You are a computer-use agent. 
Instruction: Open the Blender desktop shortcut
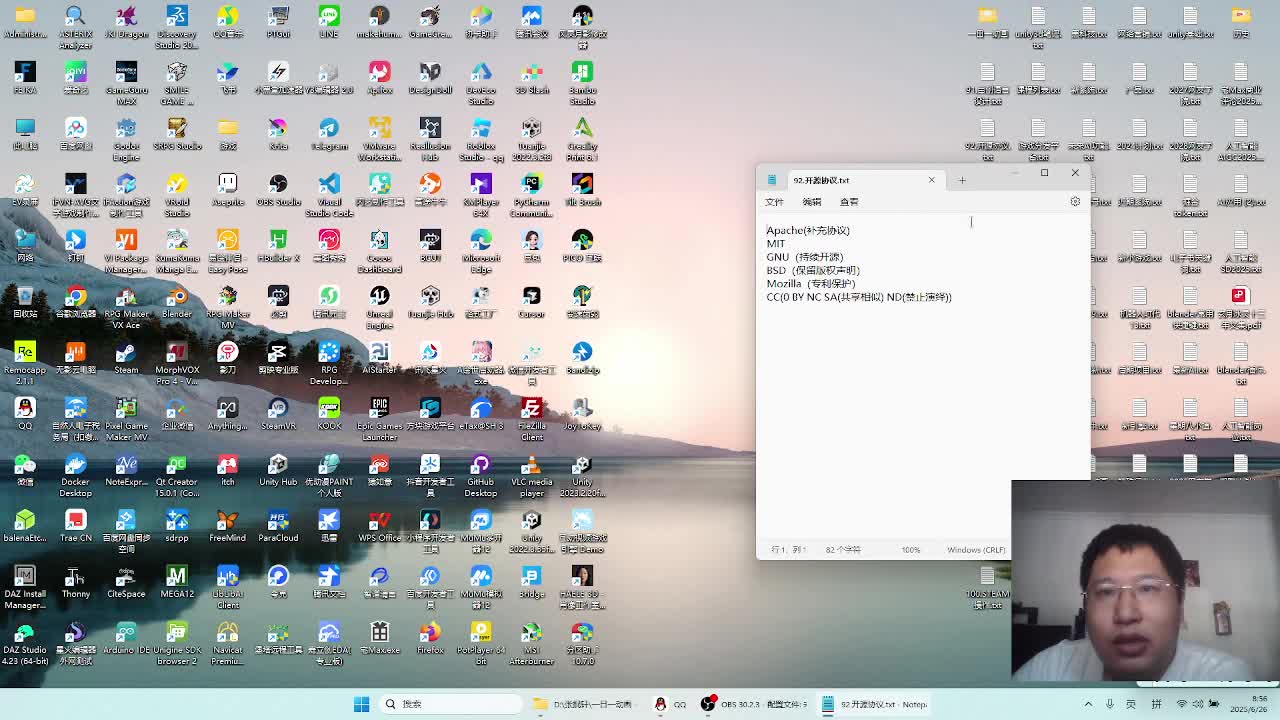tap(177, 300)
